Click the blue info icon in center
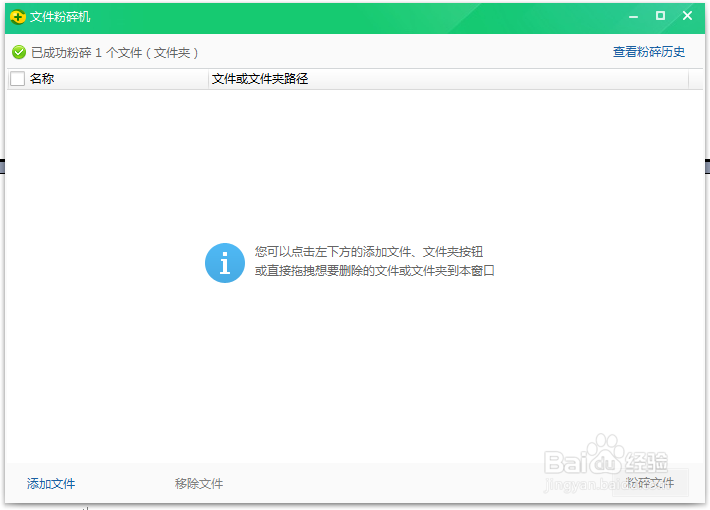710x510 pixels. [x=225, y=263]
